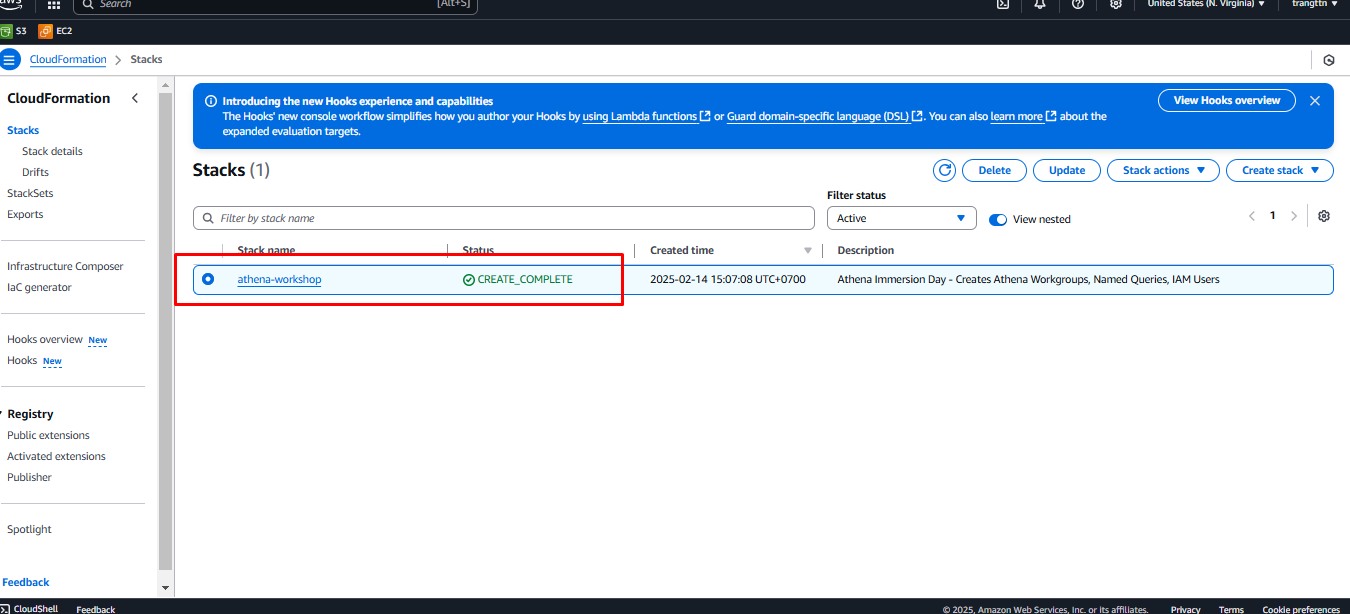Open the athena-workshop stack link

[279, 279]
